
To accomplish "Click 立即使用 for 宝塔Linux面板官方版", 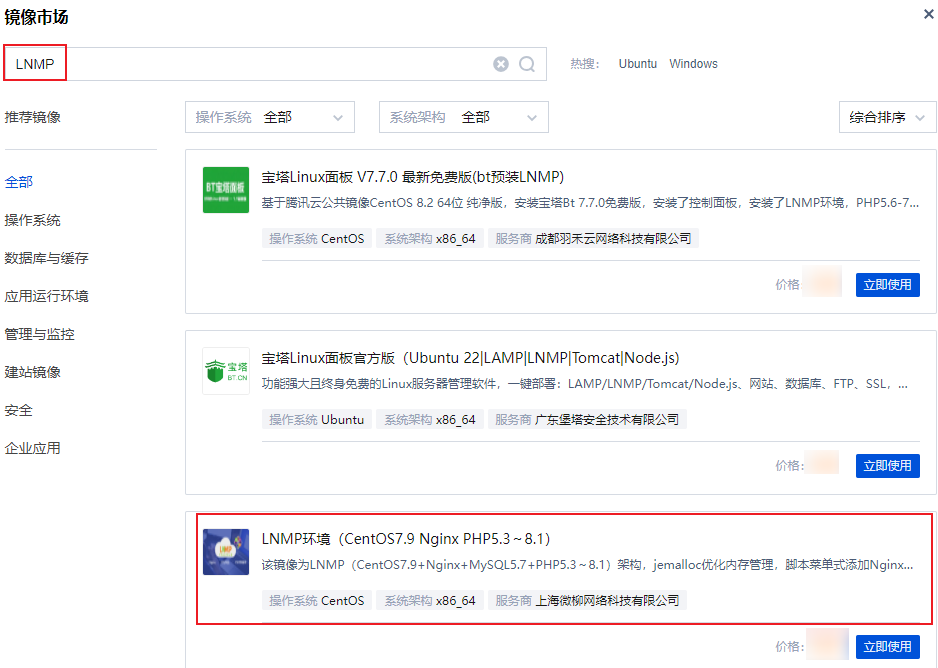I will (x=887, y=466).
